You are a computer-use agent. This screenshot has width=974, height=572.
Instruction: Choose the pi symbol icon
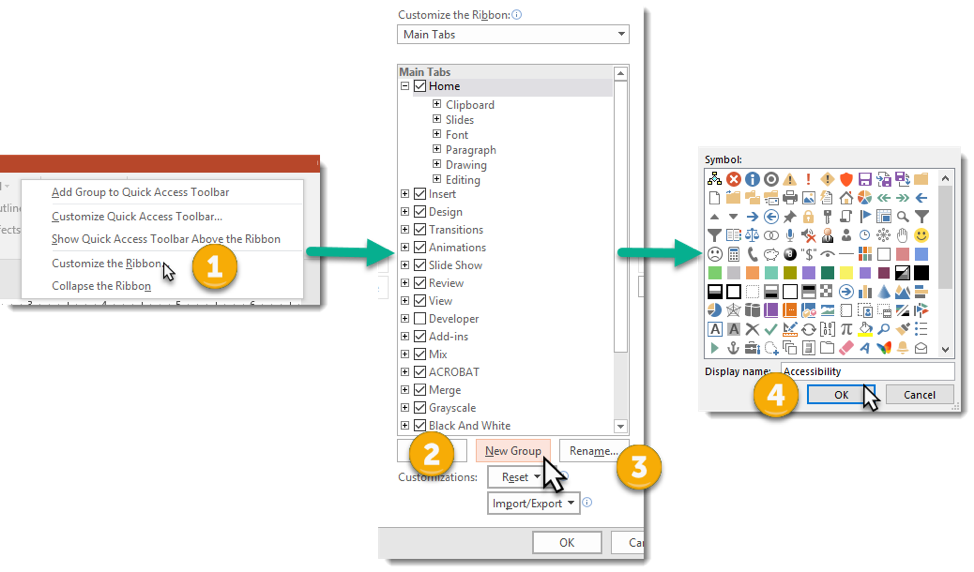point(846,329)
